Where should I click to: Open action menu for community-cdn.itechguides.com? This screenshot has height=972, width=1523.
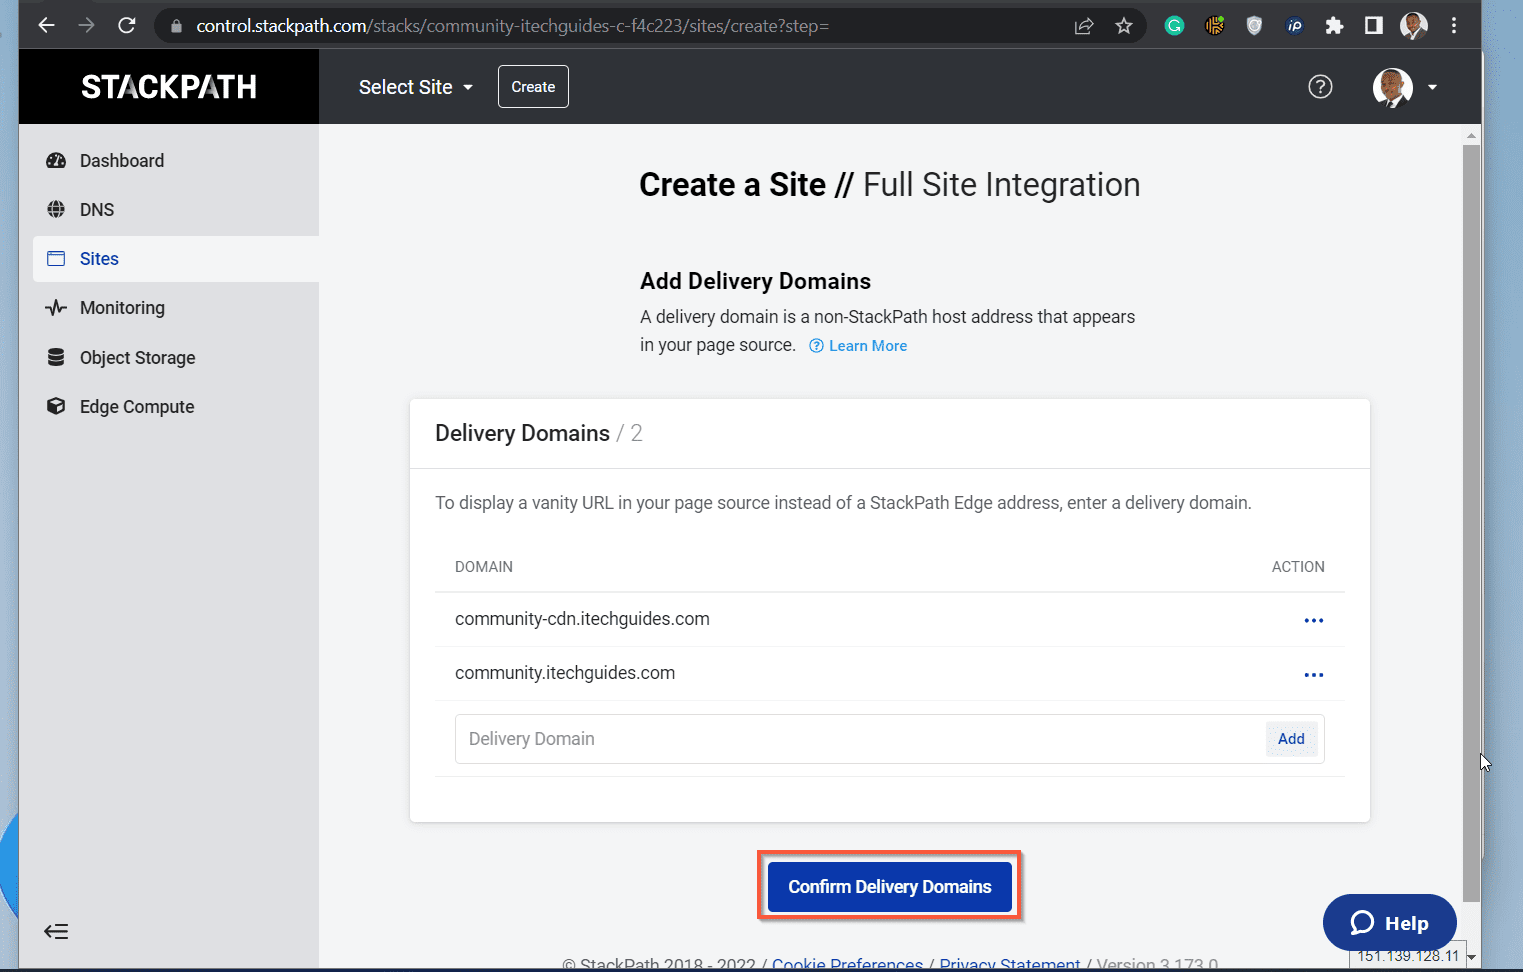1313,621
